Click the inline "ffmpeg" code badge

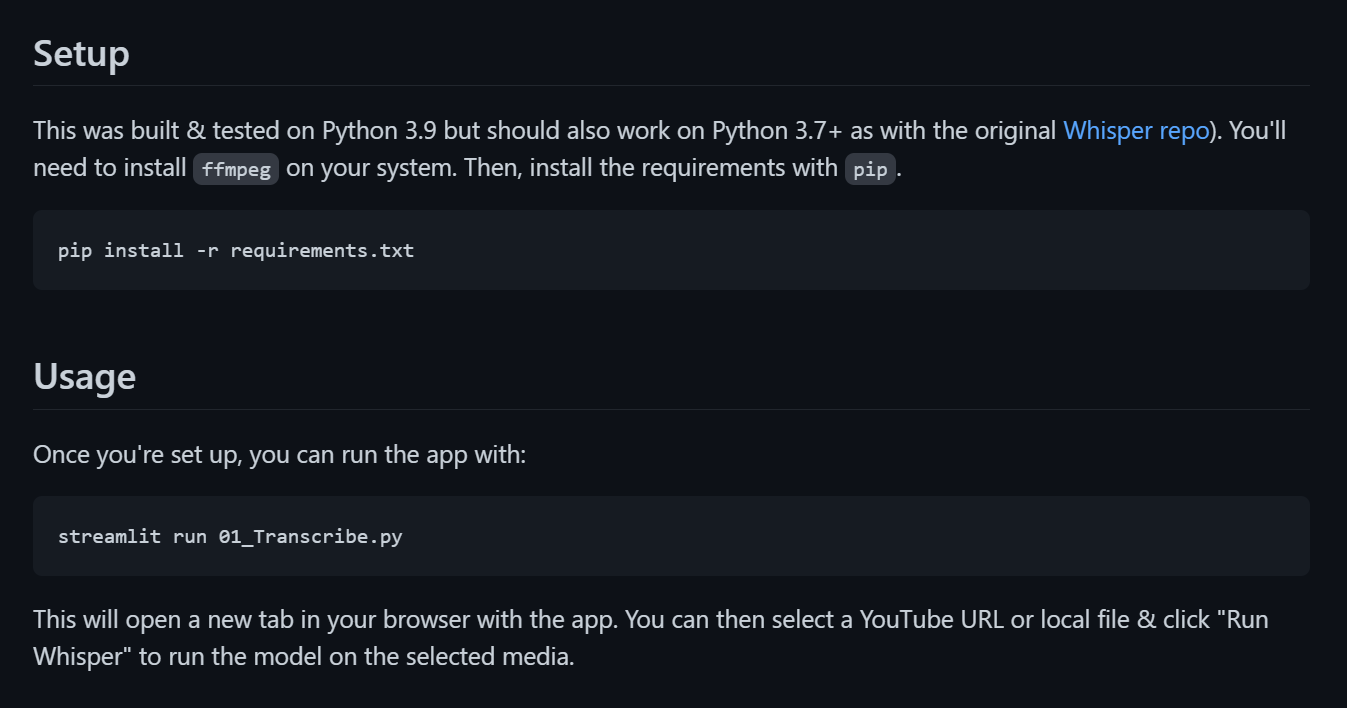[x=236, y=169]
